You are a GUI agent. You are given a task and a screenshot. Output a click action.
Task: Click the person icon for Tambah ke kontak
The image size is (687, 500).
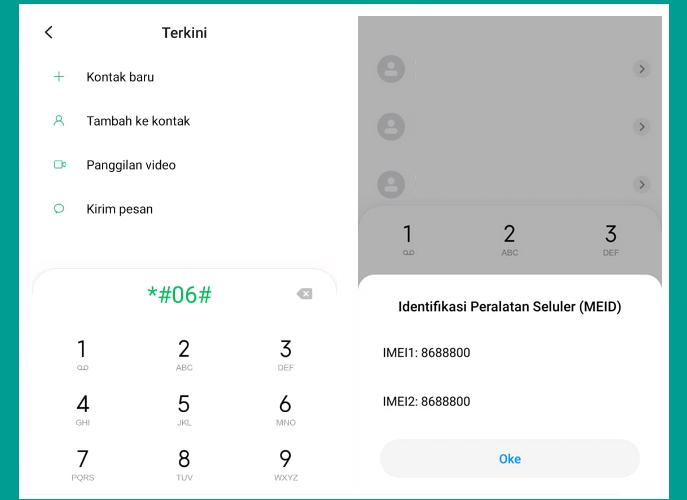click(x=59, y=121)
